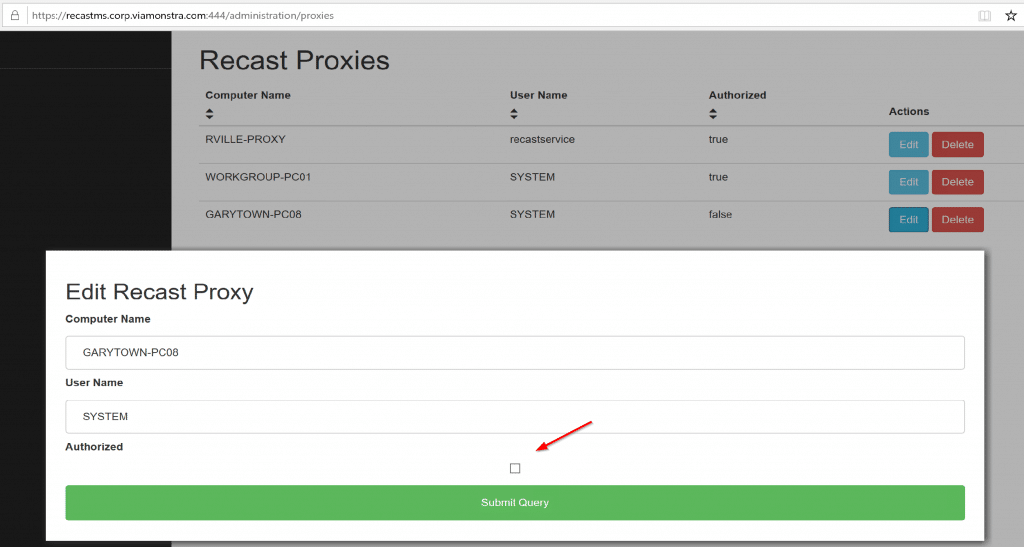Delete the GARYTOWN-PC08 proxy
The height and width of the screenshot is (547, 1024).
957,220
